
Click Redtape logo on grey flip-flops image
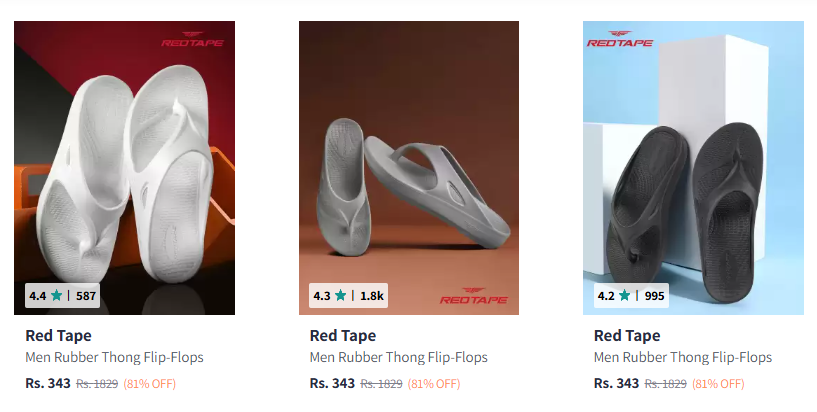[473, 296]
